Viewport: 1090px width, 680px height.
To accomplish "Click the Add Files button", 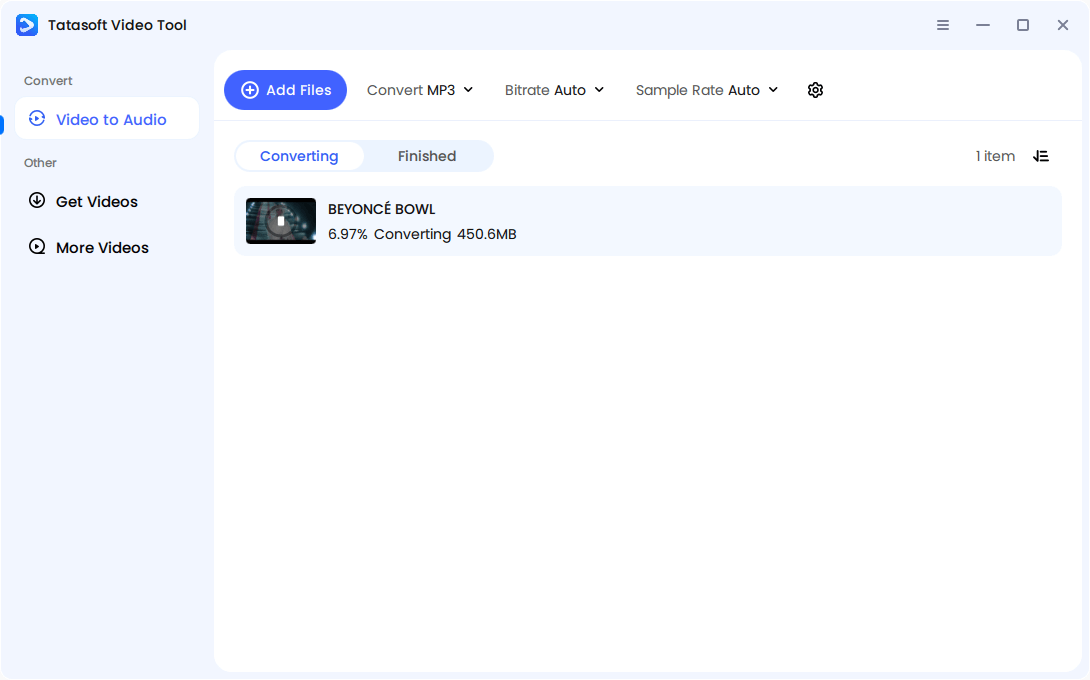I will coord(285,90).
